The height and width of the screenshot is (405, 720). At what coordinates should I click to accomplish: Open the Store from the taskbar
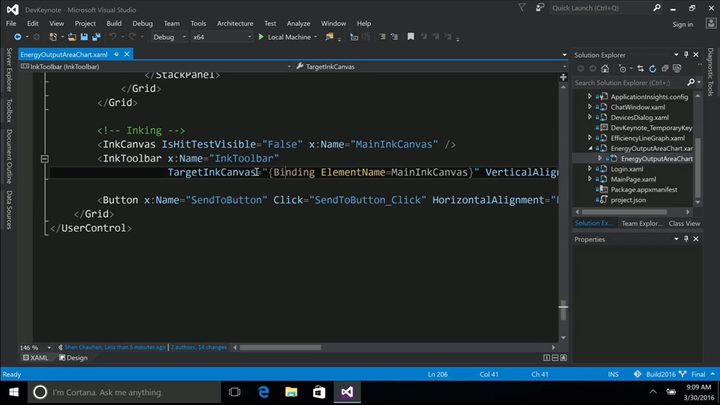(x=319, y=392)
